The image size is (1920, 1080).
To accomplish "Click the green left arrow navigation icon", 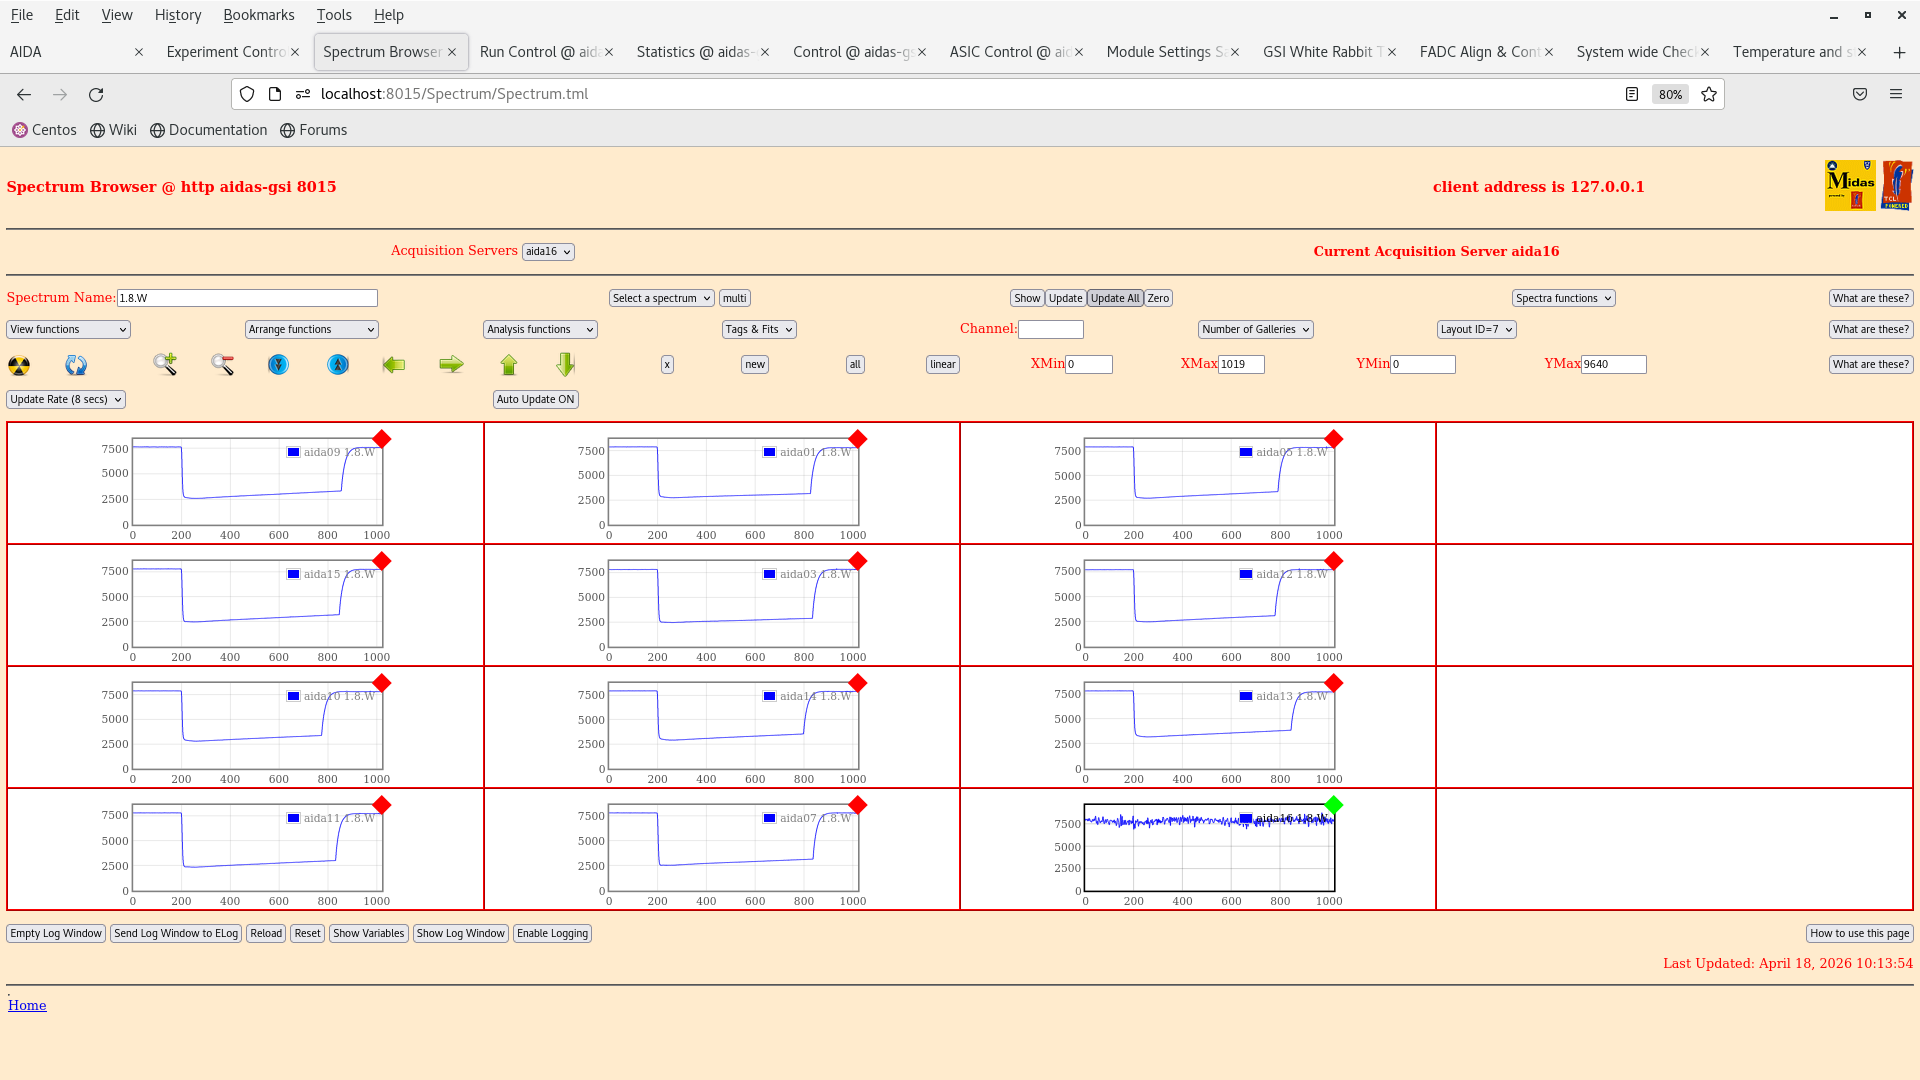I will pos(394,365).
